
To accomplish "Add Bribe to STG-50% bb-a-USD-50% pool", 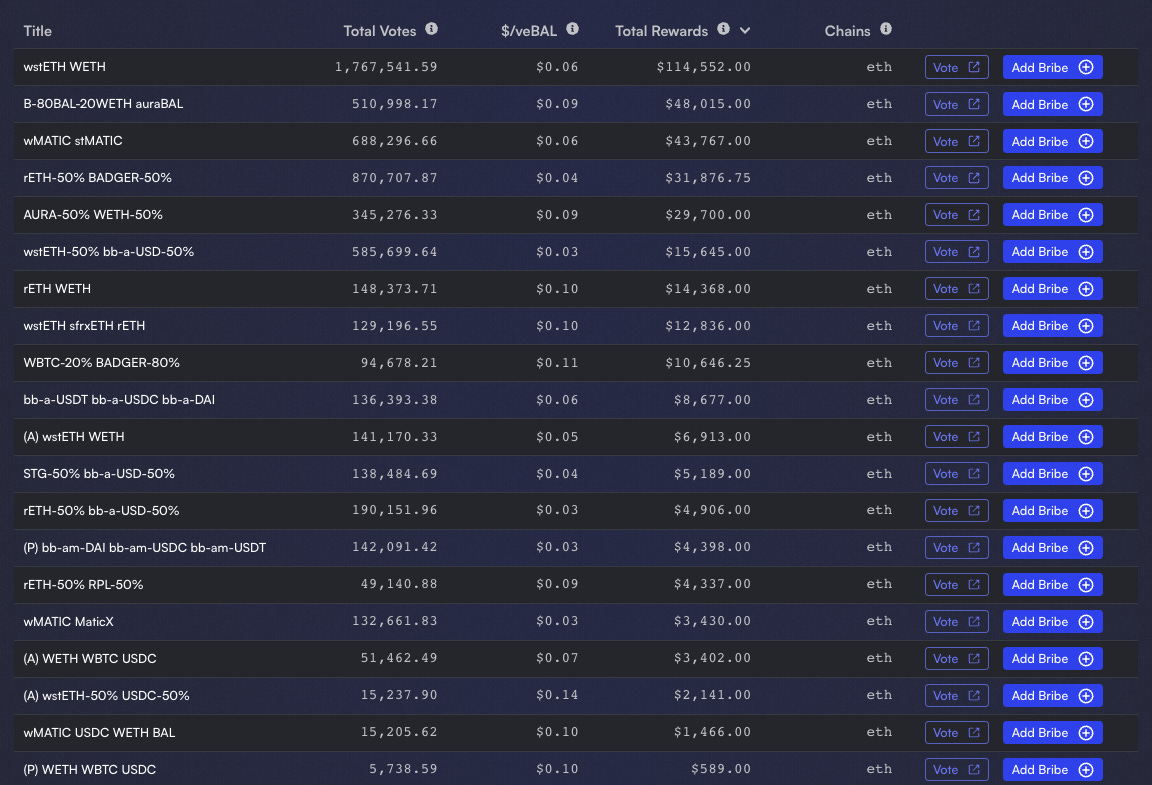I will [x=1052, y=473].
